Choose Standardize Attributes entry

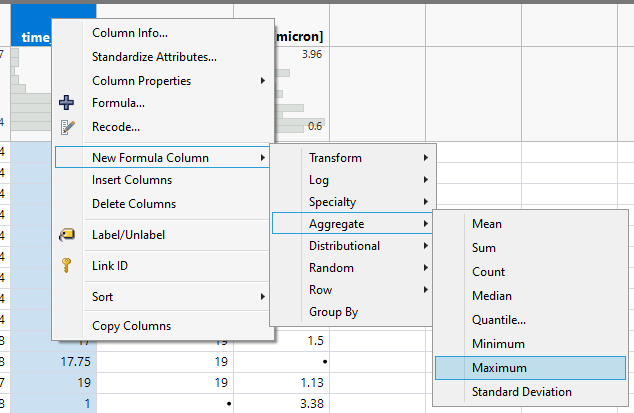click(154, 57)
